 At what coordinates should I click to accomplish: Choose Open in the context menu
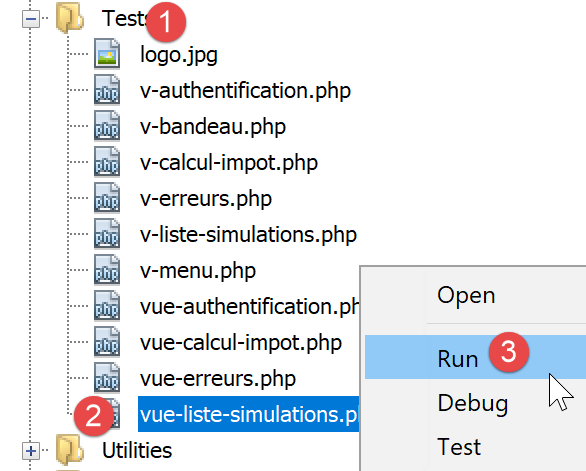(x=466, y=295)
